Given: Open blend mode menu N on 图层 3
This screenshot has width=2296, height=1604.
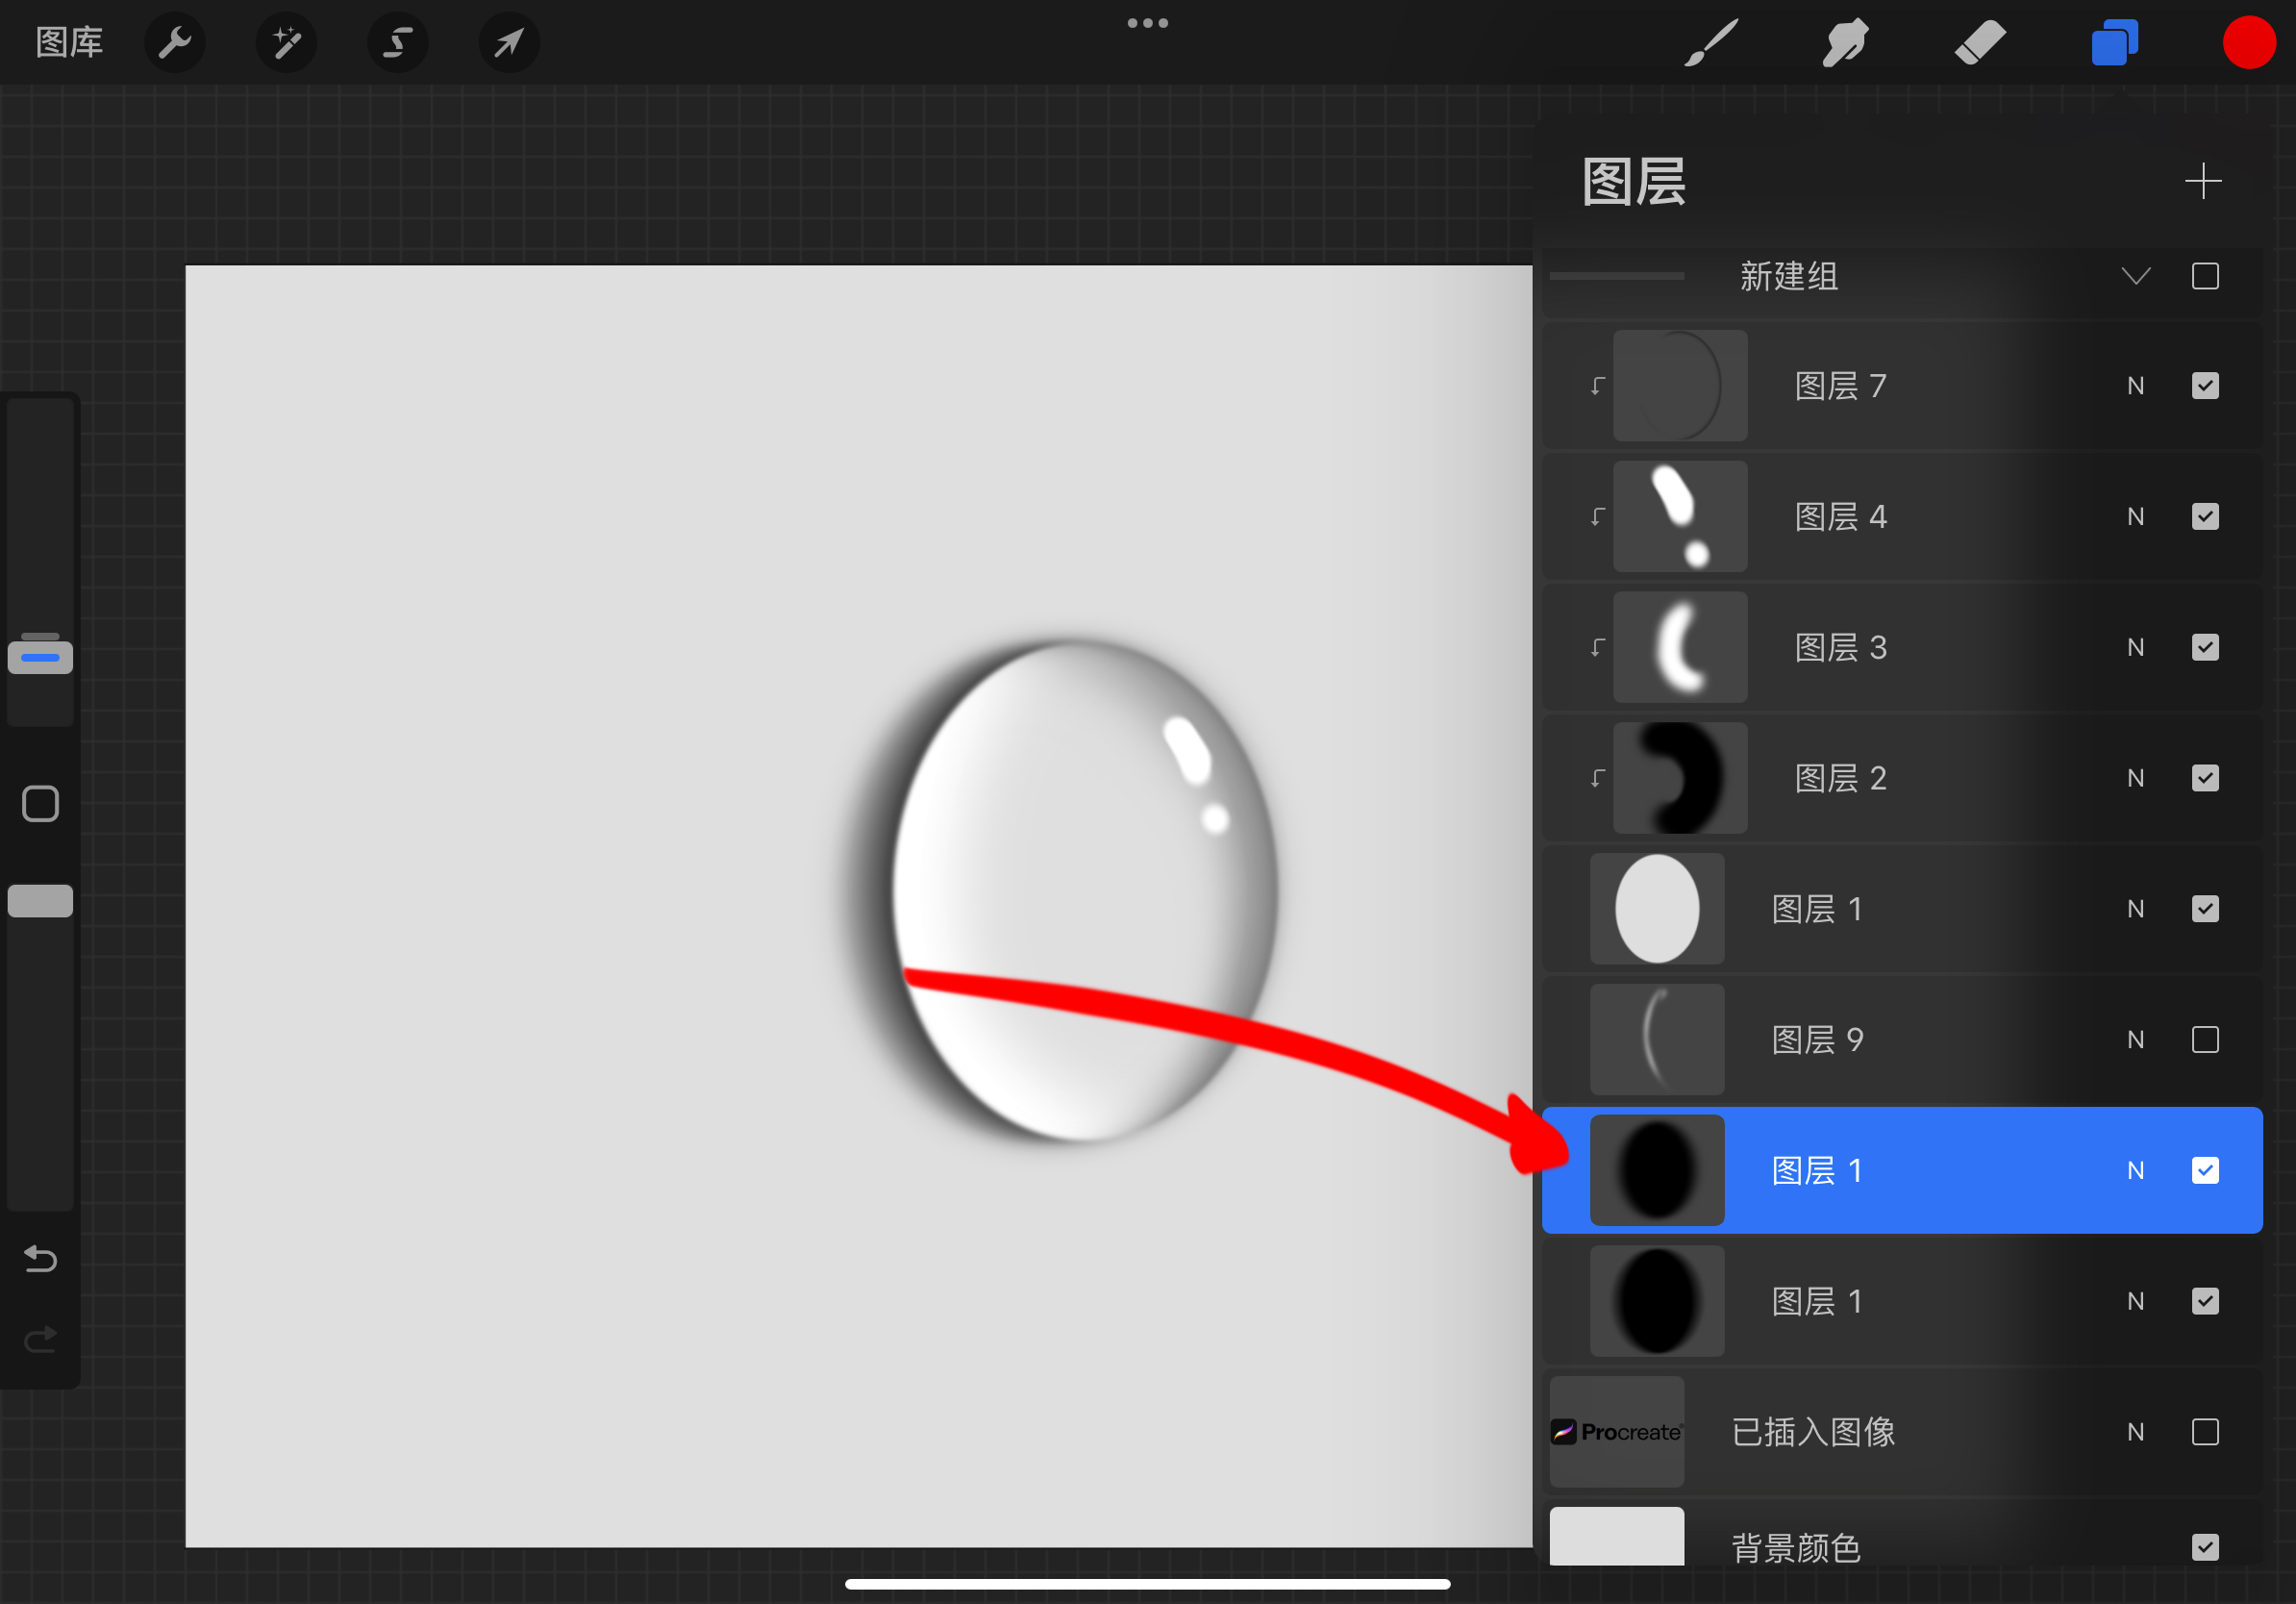Looking at the screenshot, I should 2136,647.
